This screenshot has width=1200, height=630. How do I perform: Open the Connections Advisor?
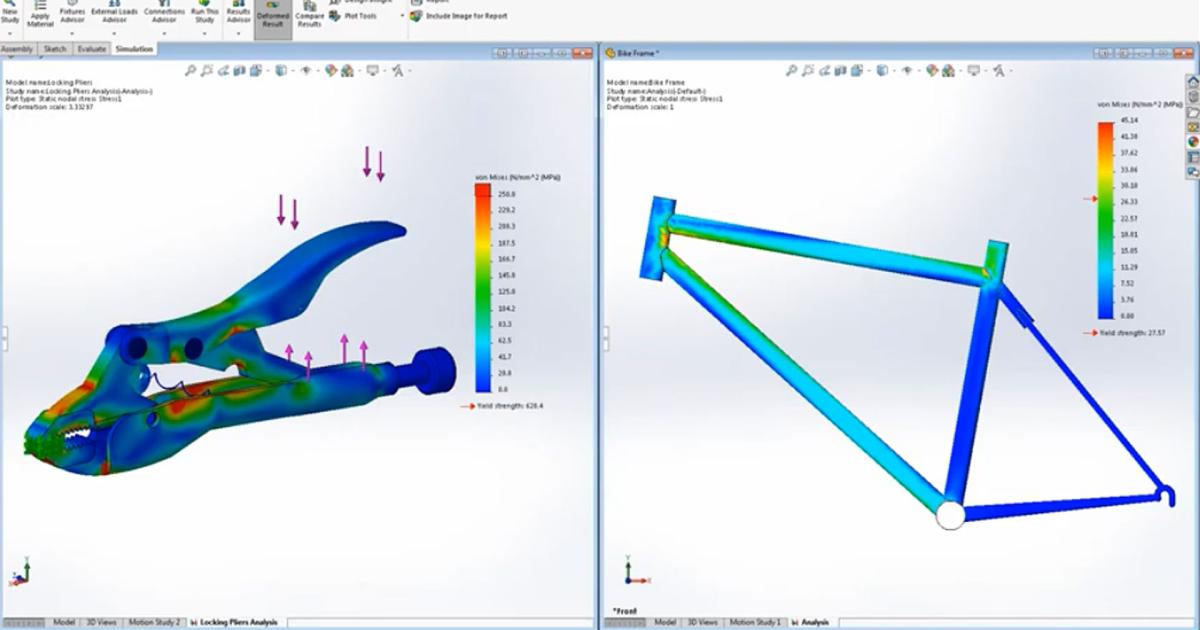(x=163, y=12)
